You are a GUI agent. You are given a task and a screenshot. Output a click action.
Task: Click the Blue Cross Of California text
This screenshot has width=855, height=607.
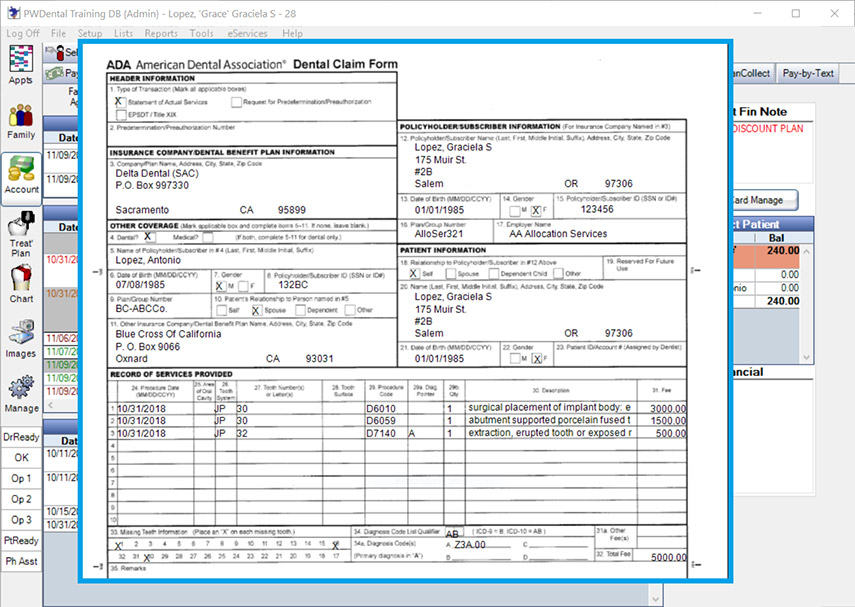pos(168,334)
